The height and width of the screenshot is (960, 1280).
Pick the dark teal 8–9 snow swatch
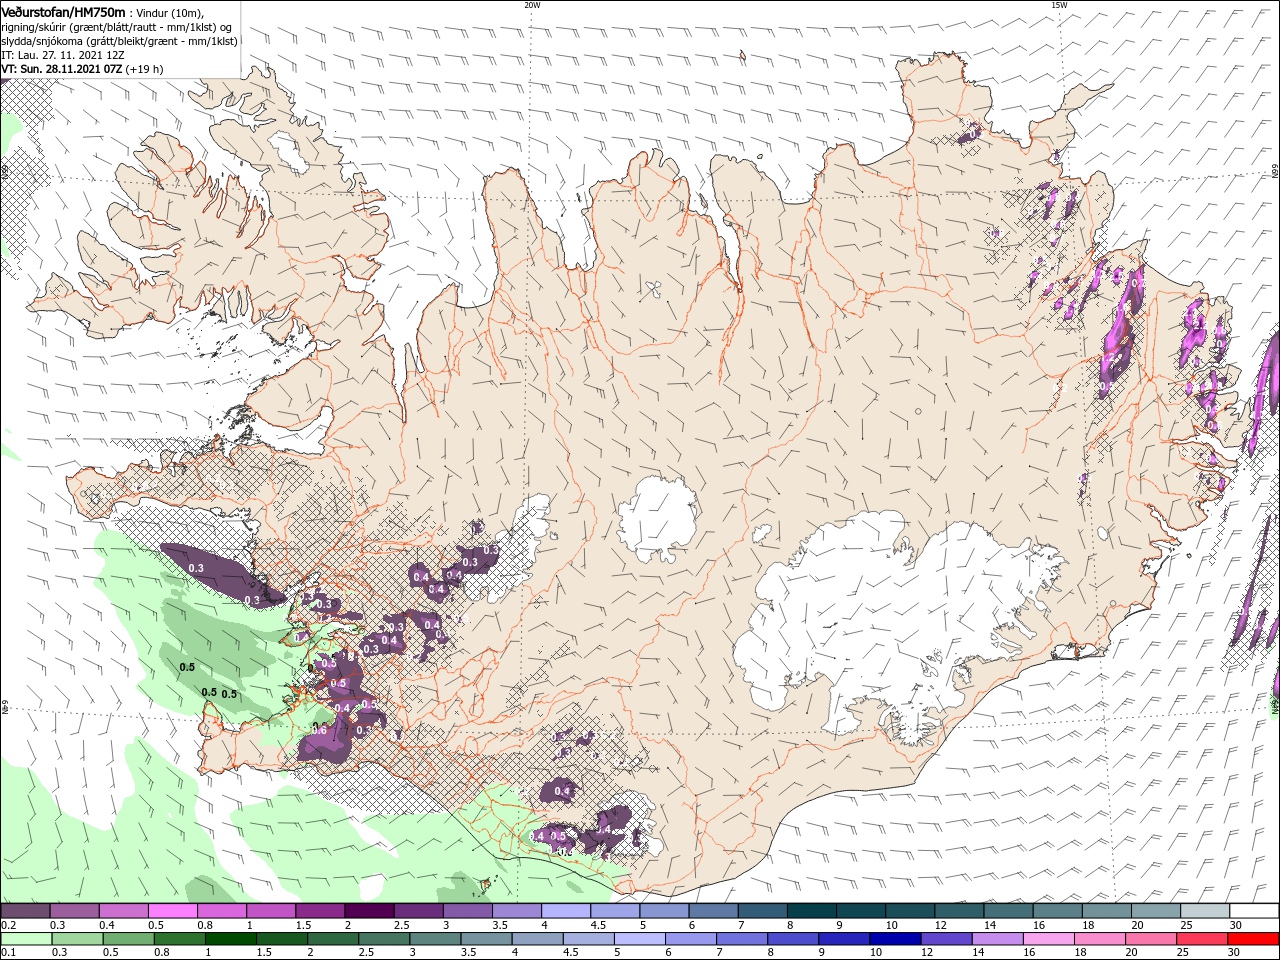[812, 911]
